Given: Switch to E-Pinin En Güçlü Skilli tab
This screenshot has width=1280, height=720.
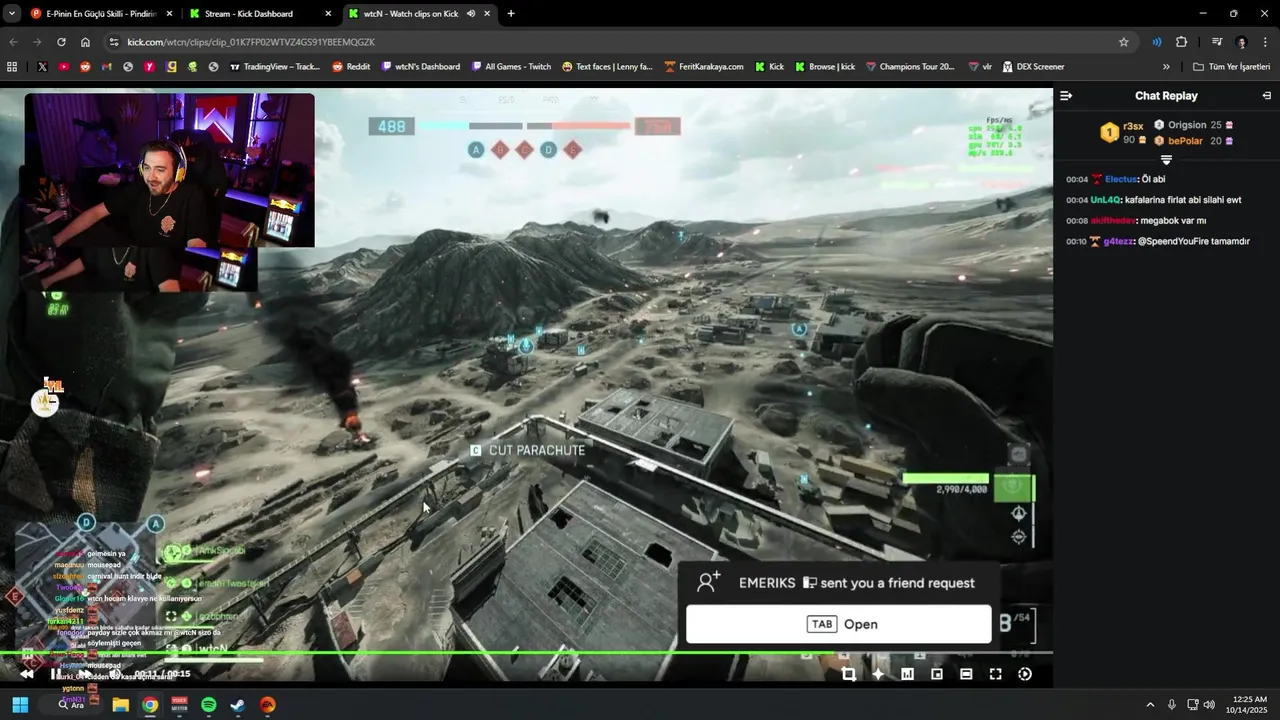Looking at the screenshot, I should pos(101,14).
